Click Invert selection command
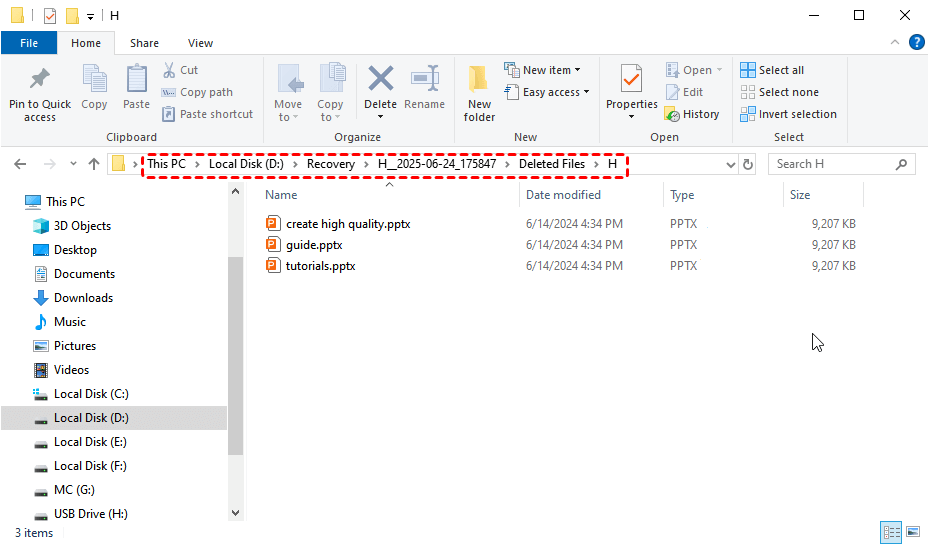Viewport: 929px width, 545px height. (789, 114)
